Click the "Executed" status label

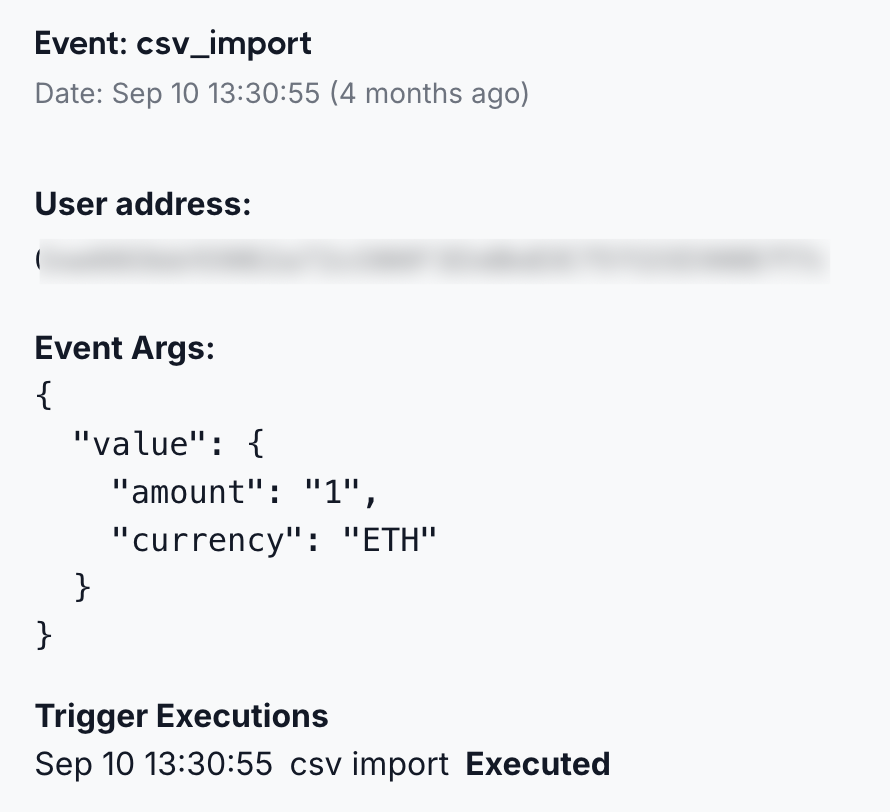click(x=538, y=764)
